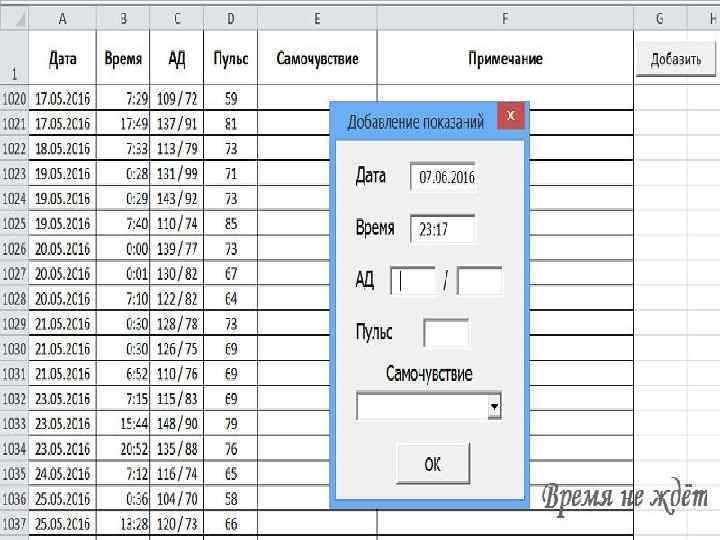Select the pressure cell 128 / 78
This screenshot has height=540, width=720.
[x=177, y=324]
